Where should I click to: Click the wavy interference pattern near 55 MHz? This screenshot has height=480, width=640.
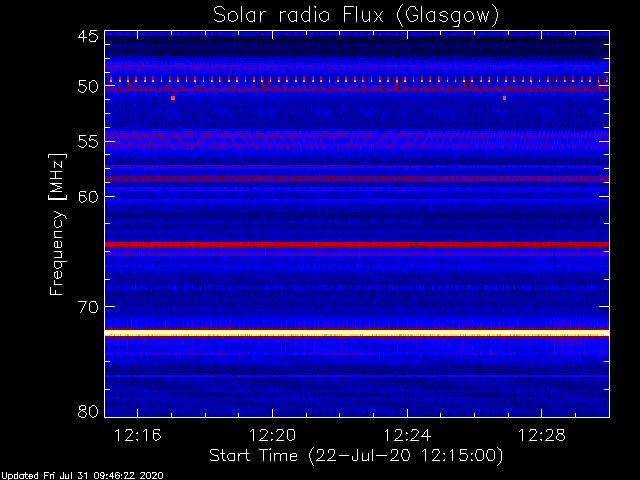pyautogui.click(x=357, y=140)
